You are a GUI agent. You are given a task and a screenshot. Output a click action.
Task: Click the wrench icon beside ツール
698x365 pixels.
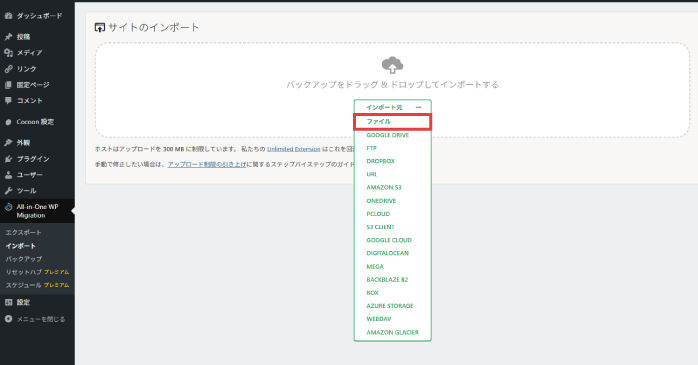click(x=8, y=191)
